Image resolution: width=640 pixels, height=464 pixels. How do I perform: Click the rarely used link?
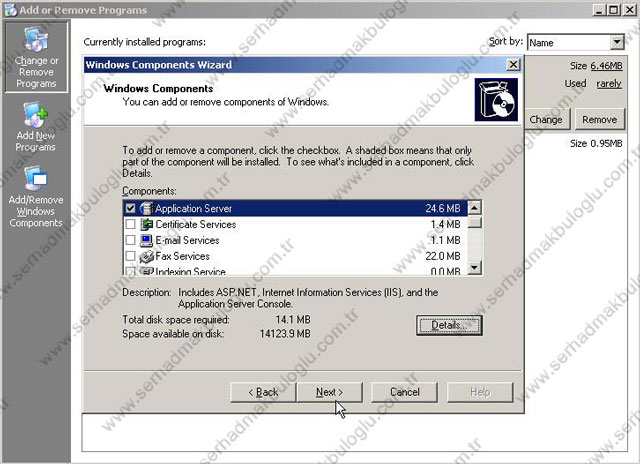click(609, 84)
